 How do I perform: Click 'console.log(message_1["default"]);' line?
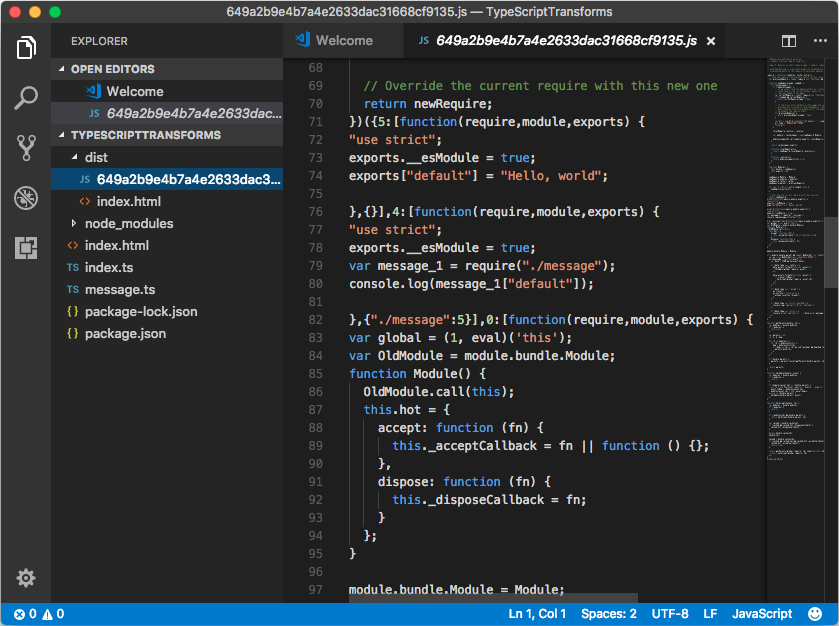click(471, 284)
